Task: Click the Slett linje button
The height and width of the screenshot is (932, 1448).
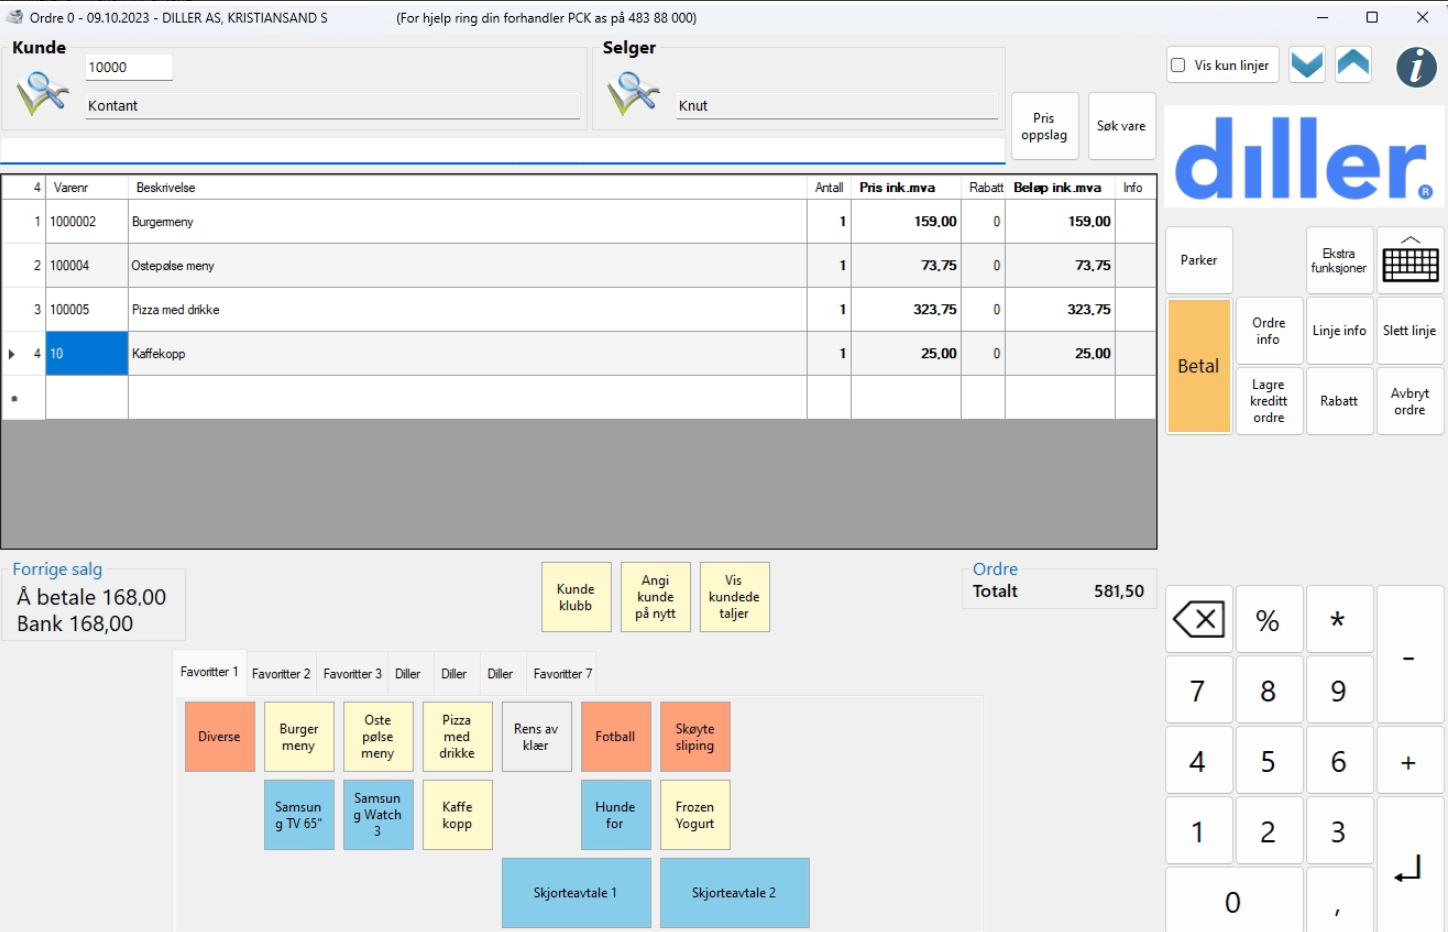Action: (x=1409, y=331)
